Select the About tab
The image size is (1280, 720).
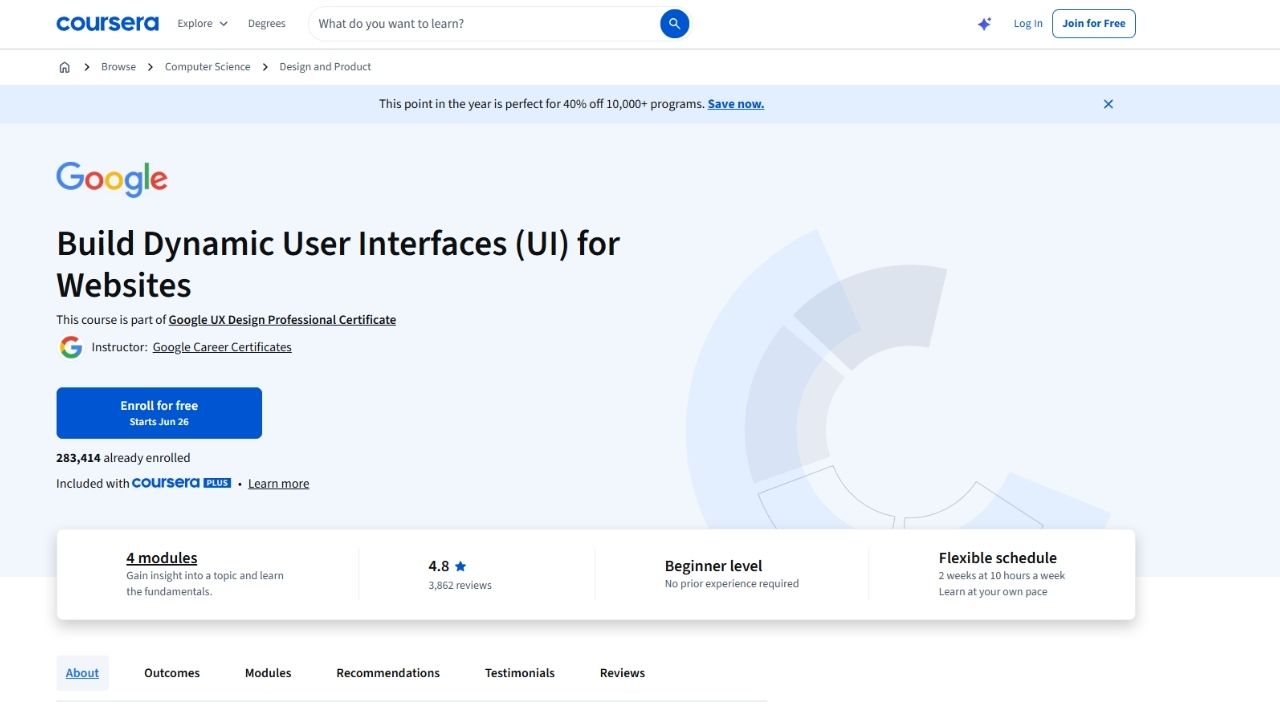click(x=82, y=673)
